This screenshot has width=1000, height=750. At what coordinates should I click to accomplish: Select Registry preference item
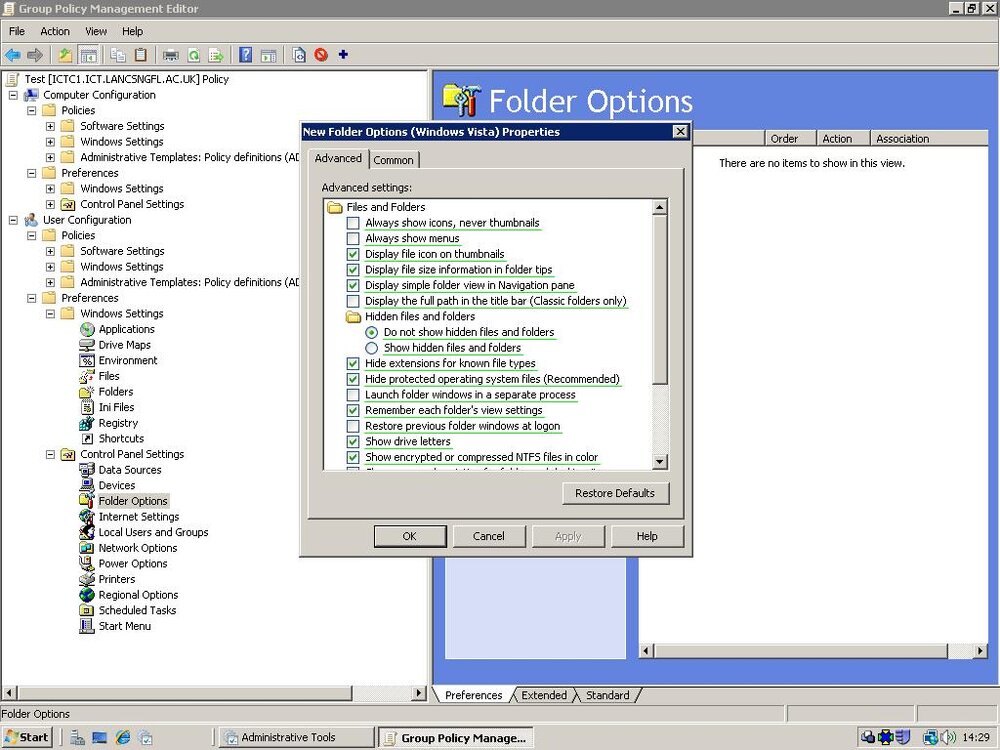118,423
